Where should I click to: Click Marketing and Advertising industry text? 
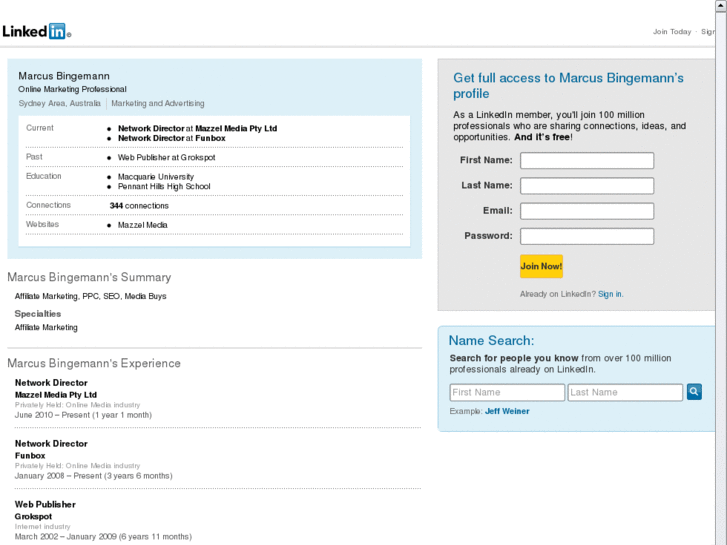(x=158, y=103)
